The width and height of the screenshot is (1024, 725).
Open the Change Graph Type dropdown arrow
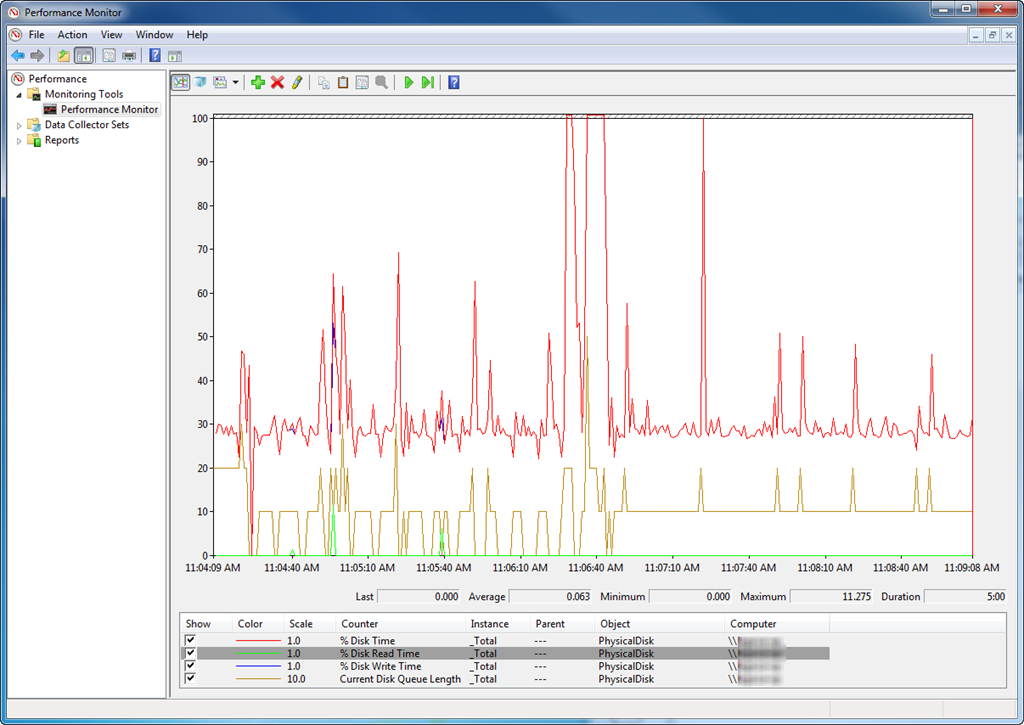pyautogui.click(x=236, y=83)
